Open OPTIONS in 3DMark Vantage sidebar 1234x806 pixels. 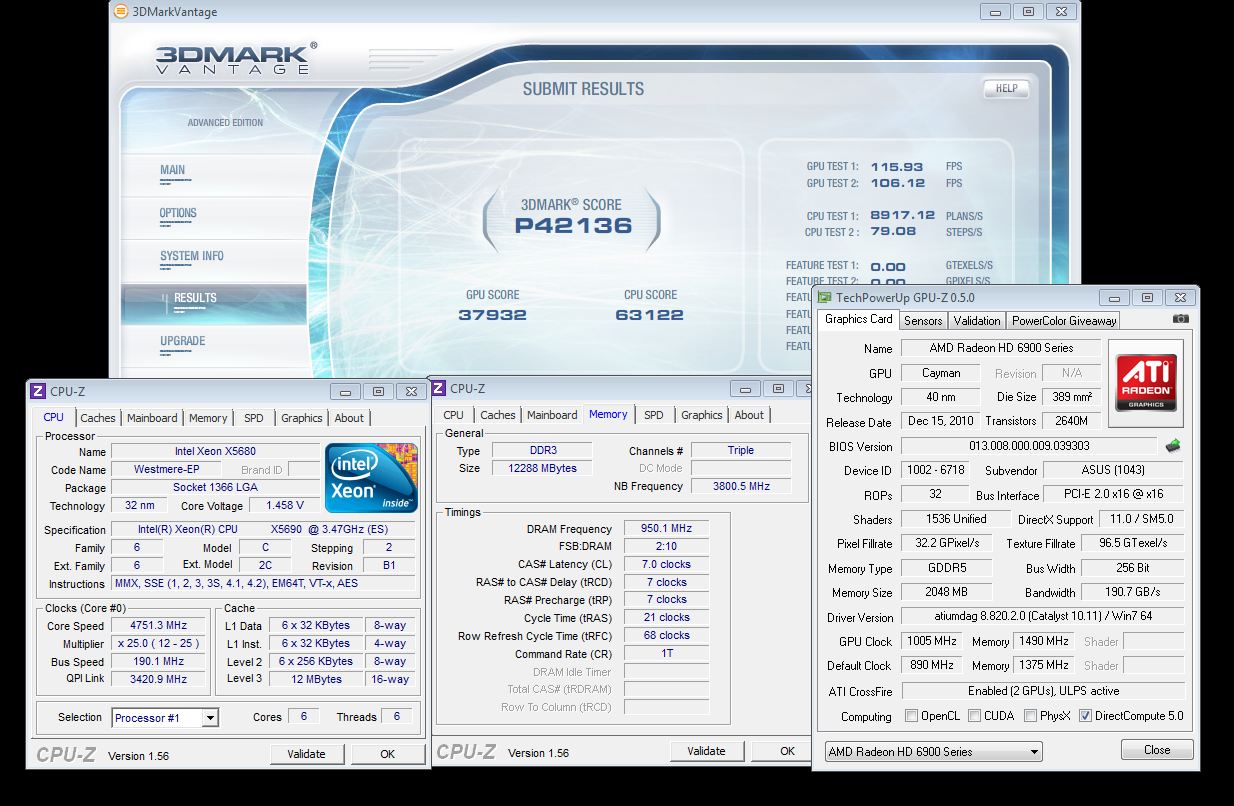coord(178,213)
